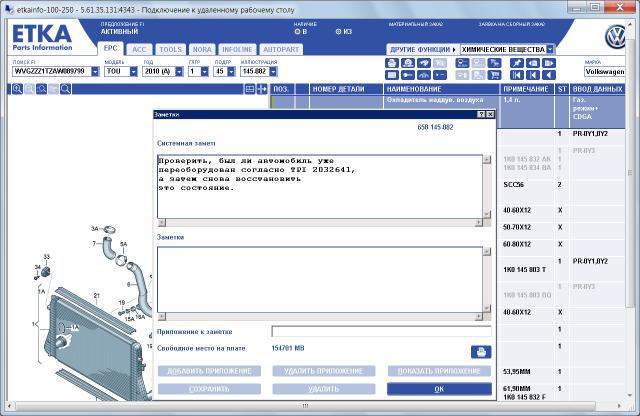Switch to the NORA tab

click(202, 49)
